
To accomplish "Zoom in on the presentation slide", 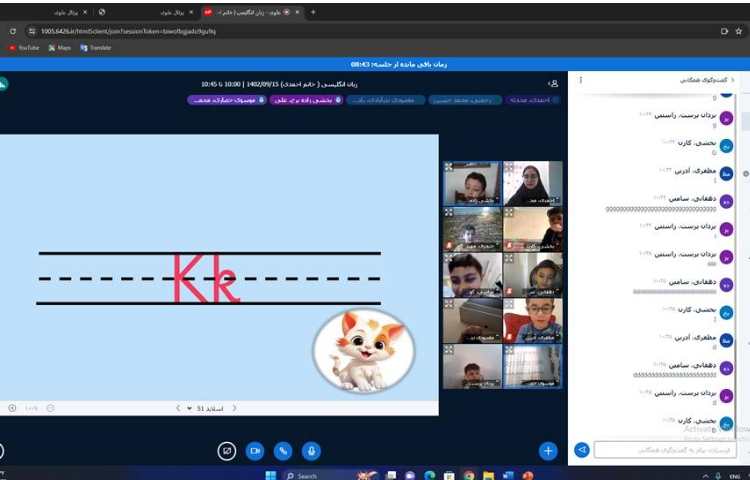I will [12, 408].
